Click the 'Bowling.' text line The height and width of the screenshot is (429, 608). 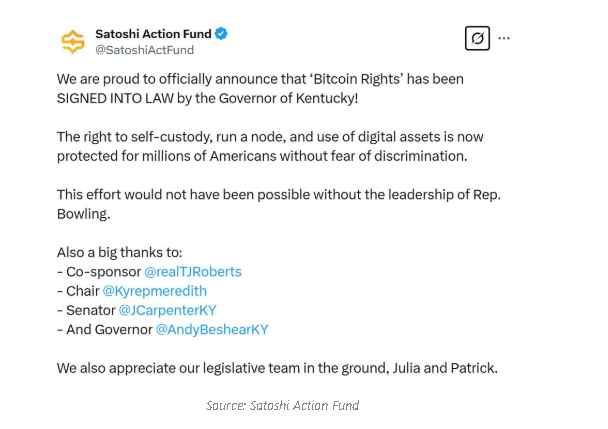click(84, 214)
